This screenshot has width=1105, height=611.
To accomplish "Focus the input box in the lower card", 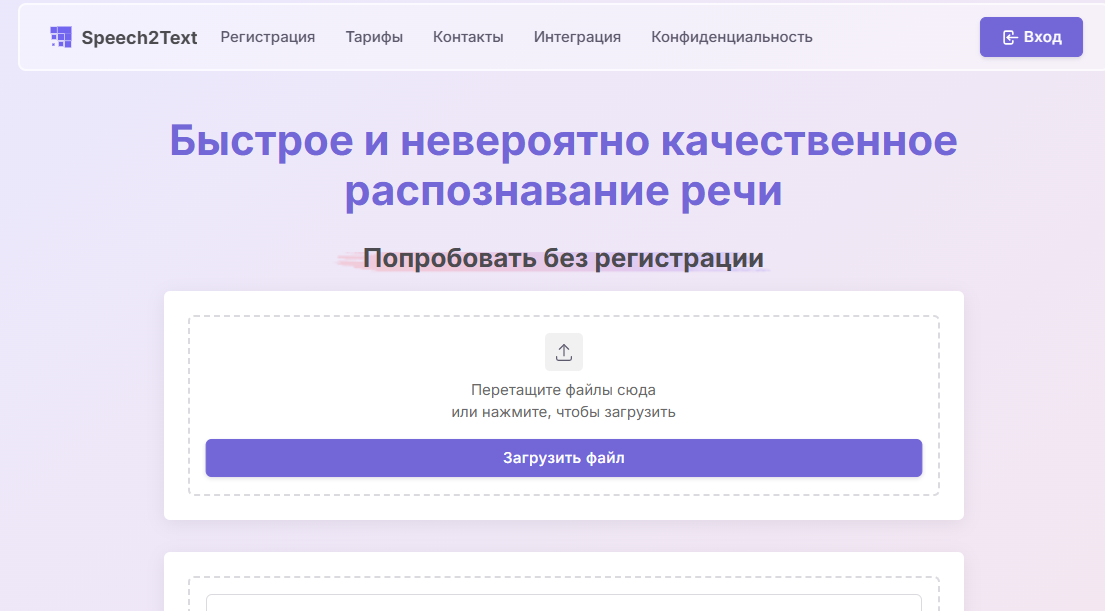I will click(563, 602).
